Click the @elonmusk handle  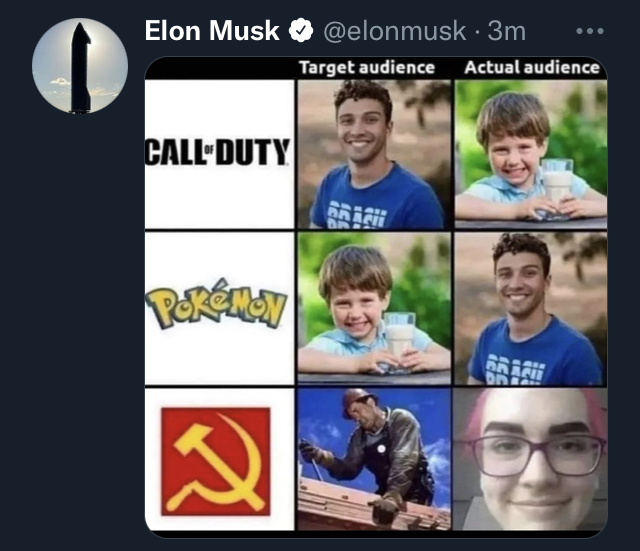click(393, 31)
